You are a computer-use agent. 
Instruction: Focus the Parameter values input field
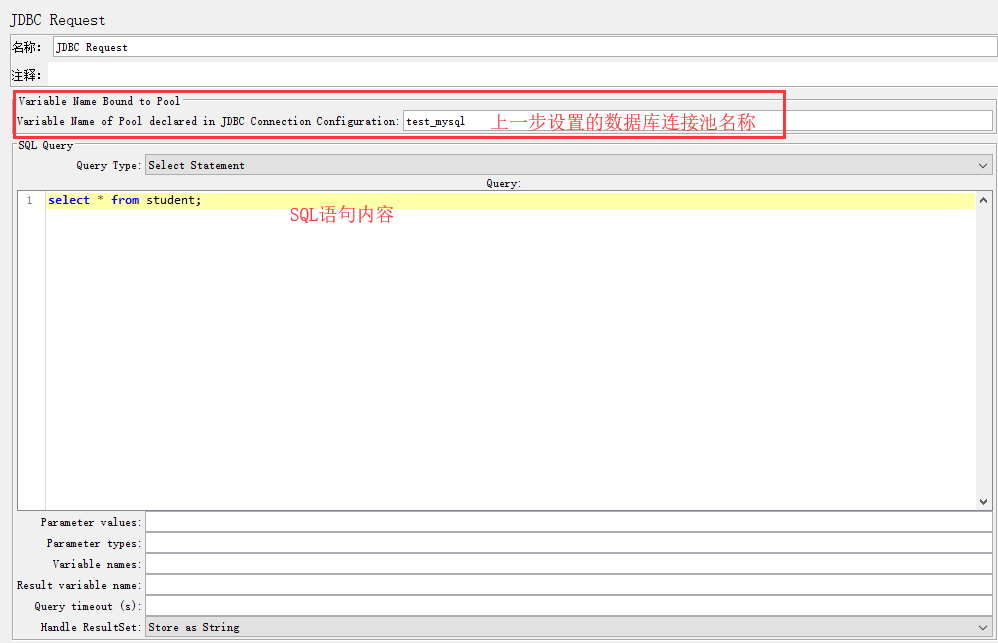tap(568, 522)
